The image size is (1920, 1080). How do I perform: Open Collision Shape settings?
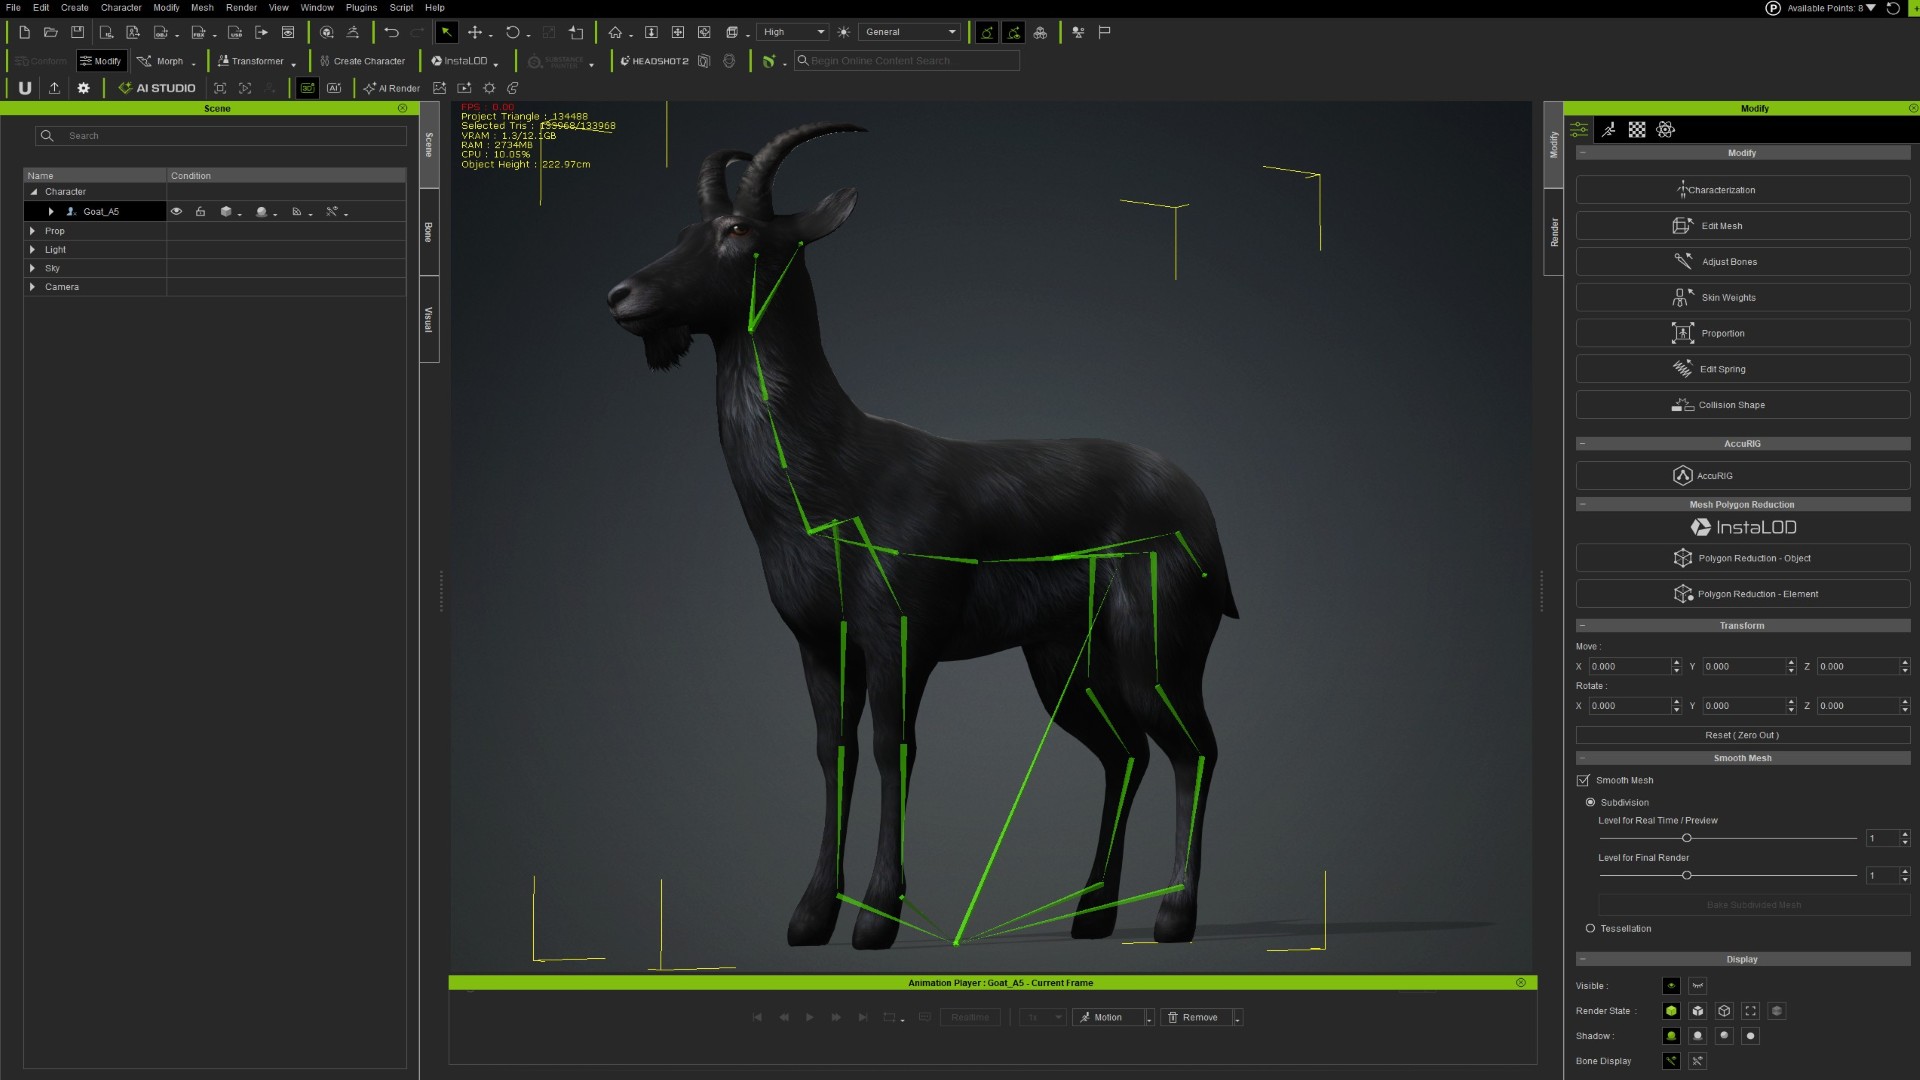(1743, 405)
